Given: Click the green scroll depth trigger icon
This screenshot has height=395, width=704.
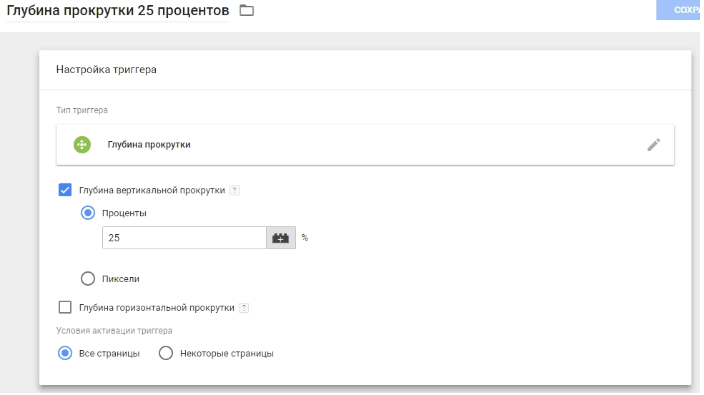Looking at the screenshot, I should tap(82, 145).
